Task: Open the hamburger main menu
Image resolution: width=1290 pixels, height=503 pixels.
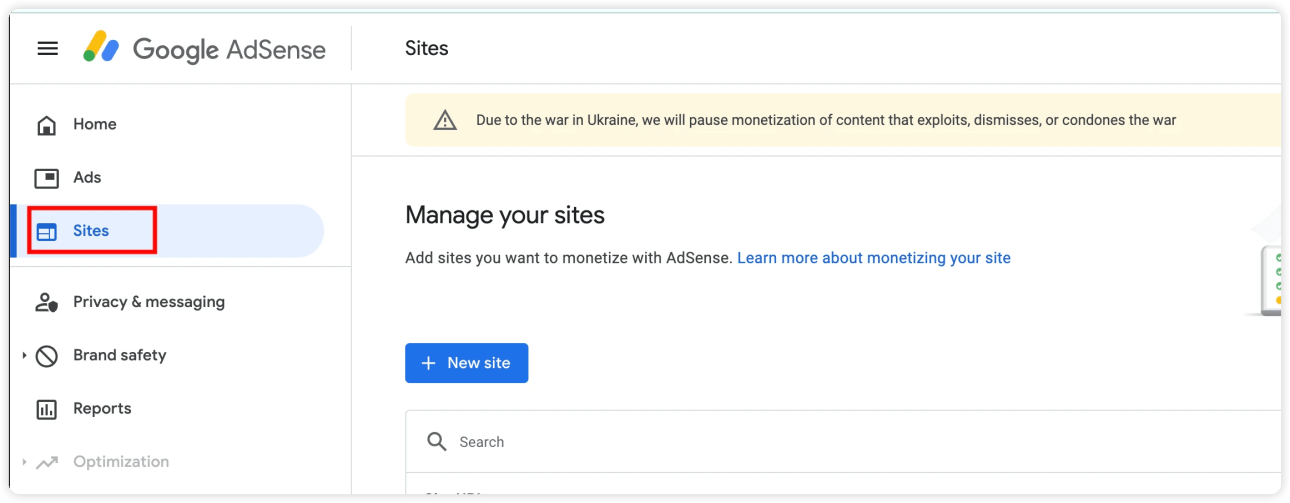Action: click(47, 48)
